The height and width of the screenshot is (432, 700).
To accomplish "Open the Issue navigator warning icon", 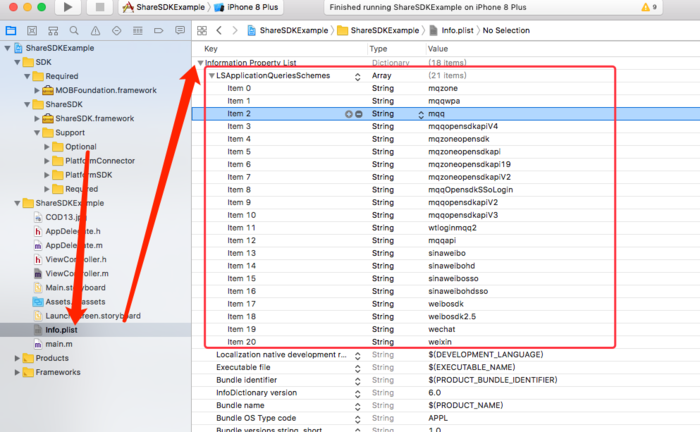I will tap(95, 30).
